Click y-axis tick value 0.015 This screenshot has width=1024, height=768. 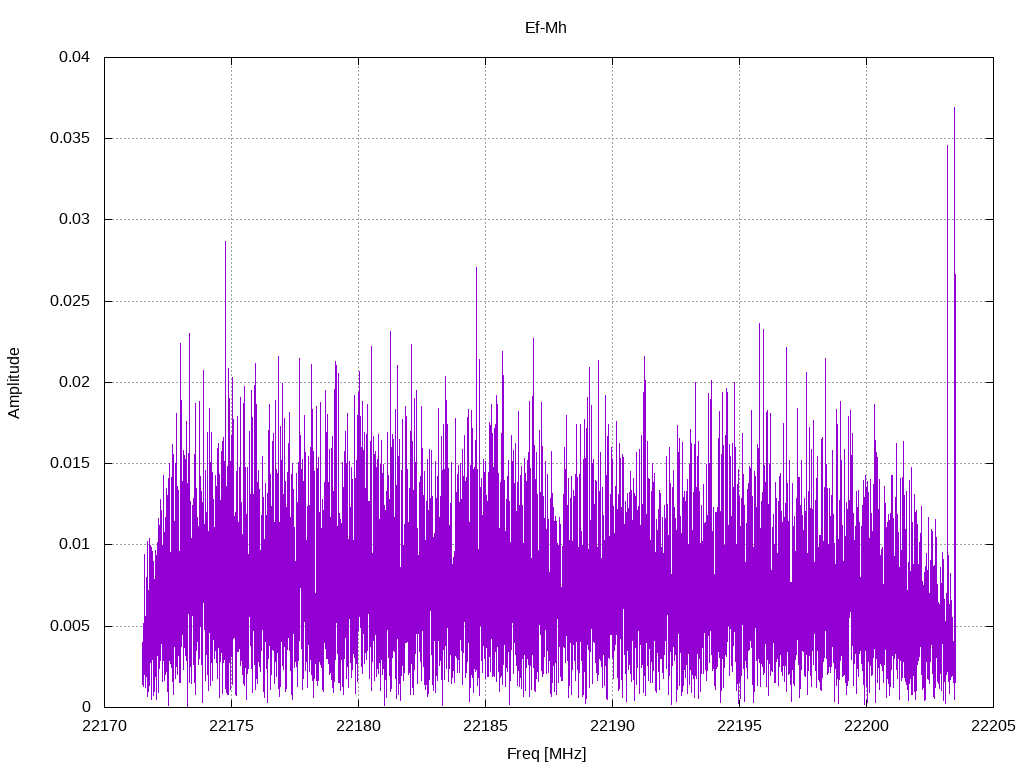point(70,463)
